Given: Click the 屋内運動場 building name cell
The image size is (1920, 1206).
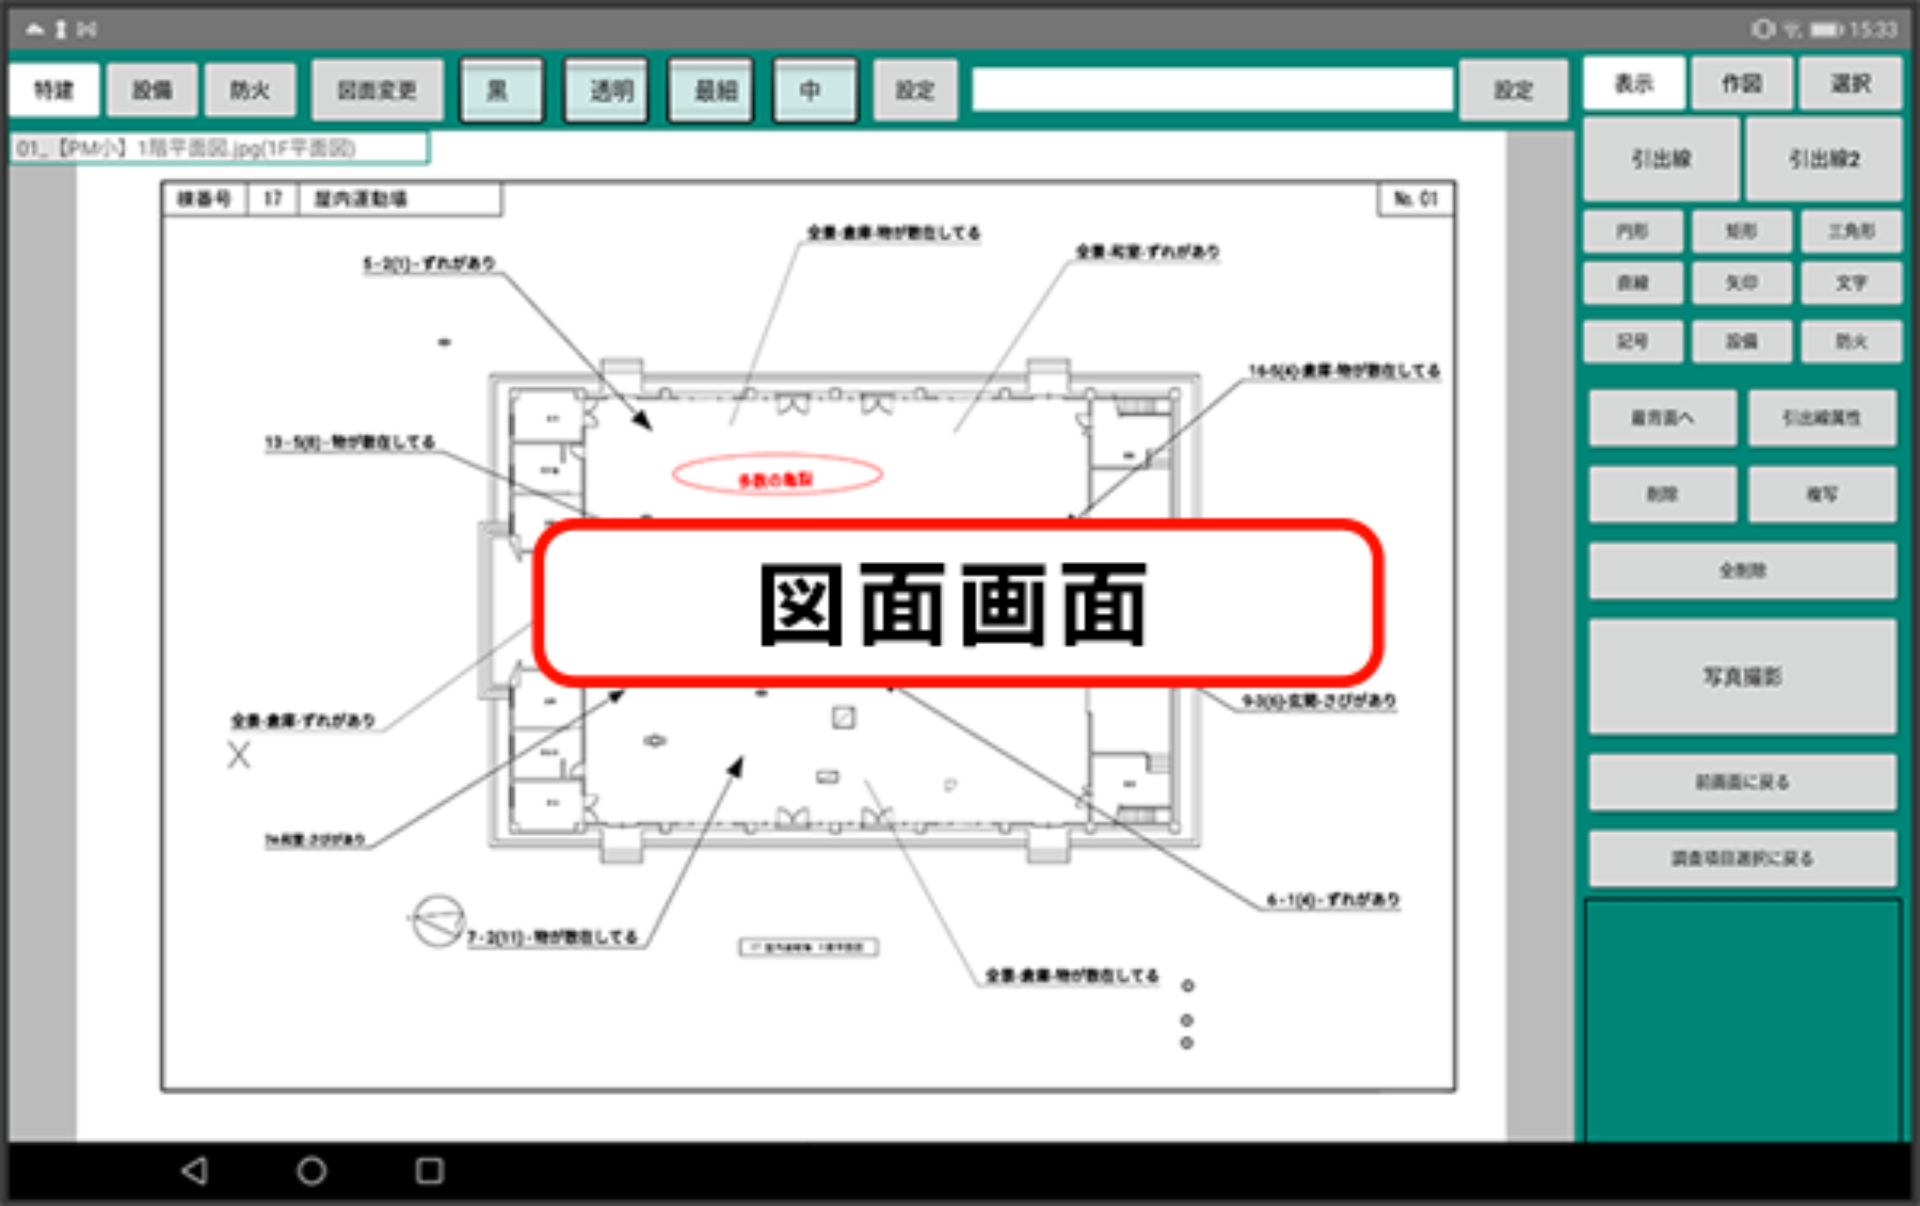Looking at the screenshot, I should click(400, 198).
